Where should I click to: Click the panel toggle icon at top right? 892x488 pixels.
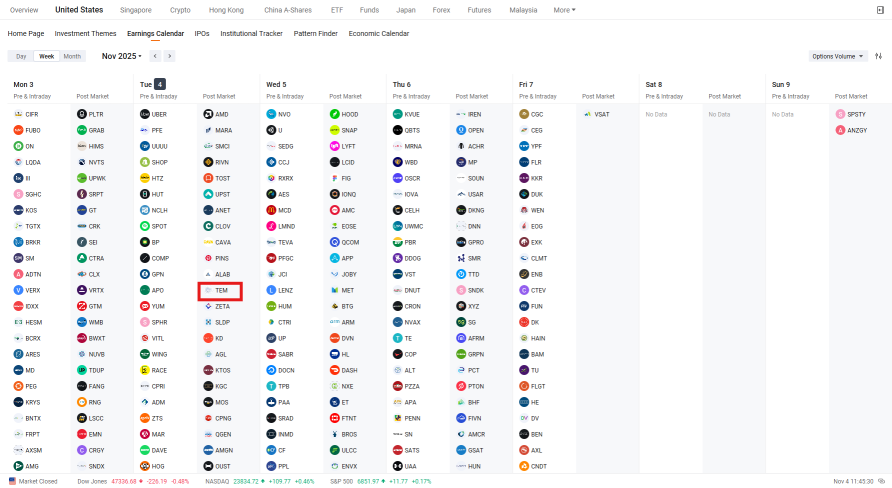[x=879, y=10]
